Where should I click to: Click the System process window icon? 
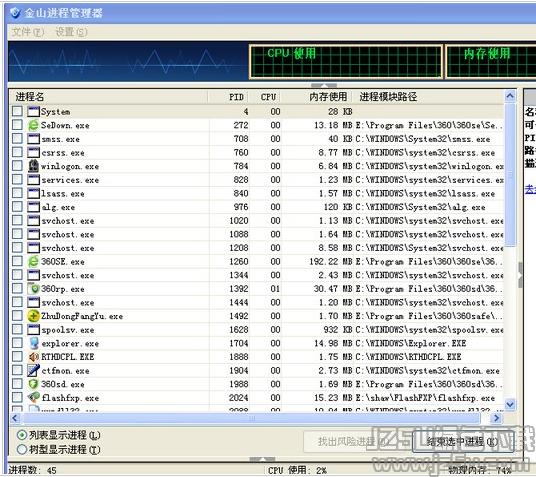(x=33, y=111)
